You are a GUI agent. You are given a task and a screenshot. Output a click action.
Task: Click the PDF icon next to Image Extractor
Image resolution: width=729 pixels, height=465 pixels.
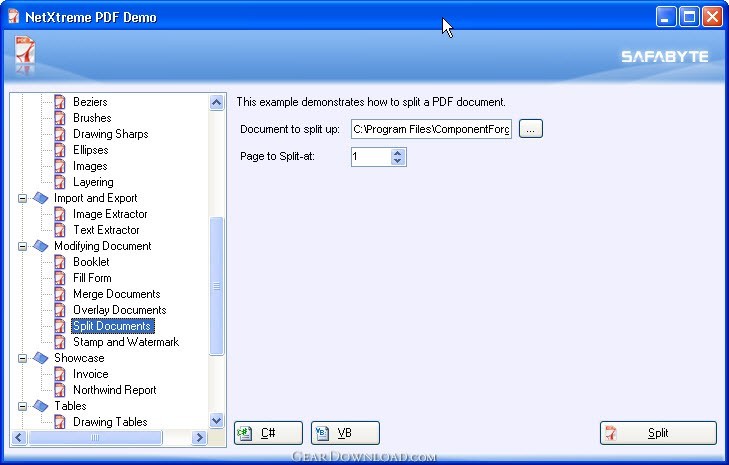[x=59, y=214]
